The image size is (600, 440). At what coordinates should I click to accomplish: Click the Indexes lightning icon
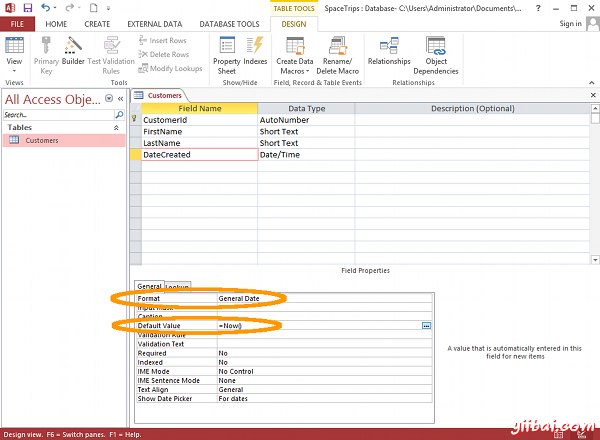(255, 50)
